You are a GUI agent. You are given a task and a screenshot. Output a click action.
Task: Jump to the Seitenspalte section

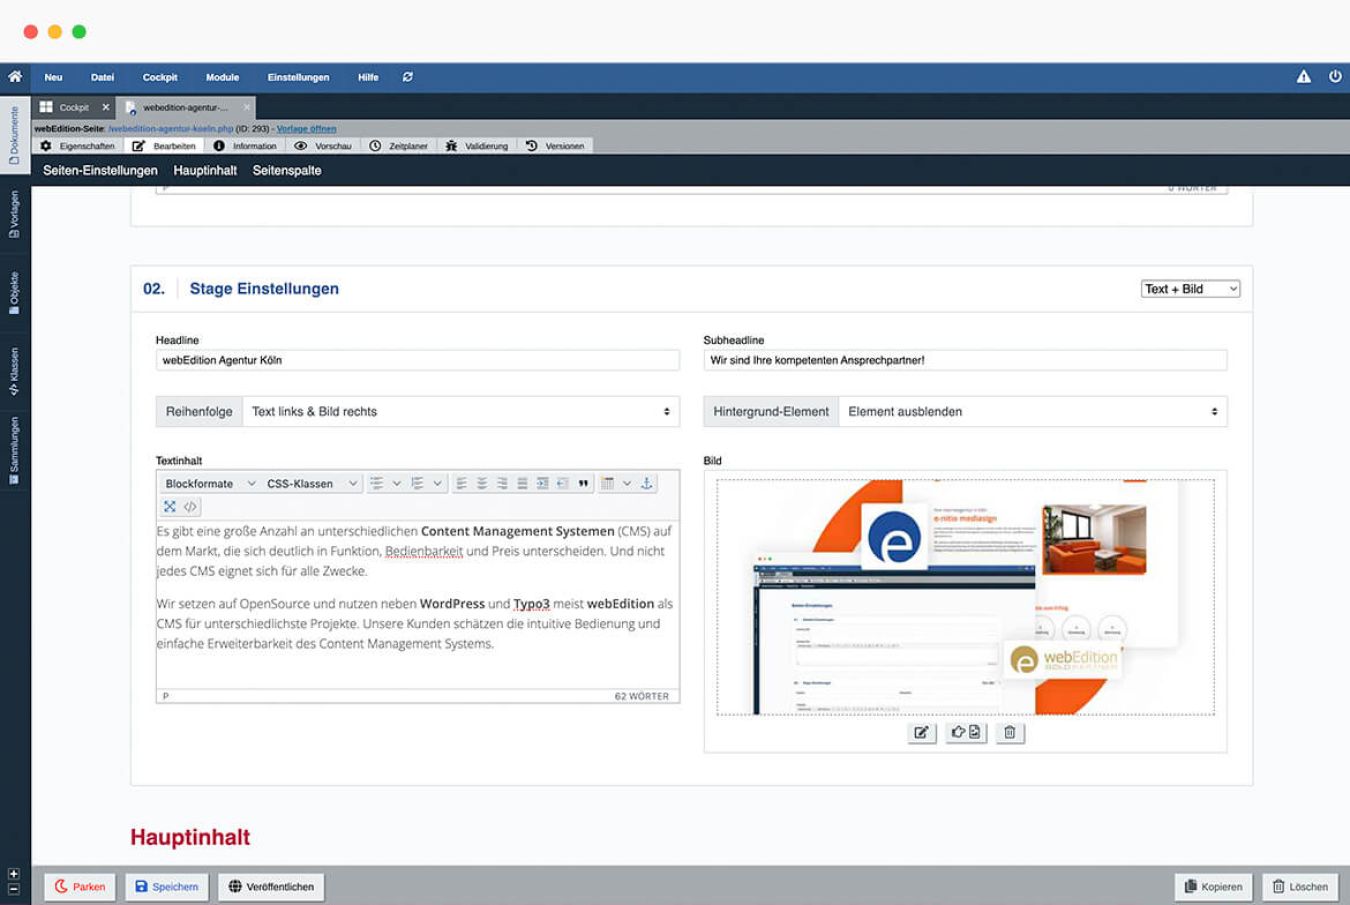click(287, 170)
